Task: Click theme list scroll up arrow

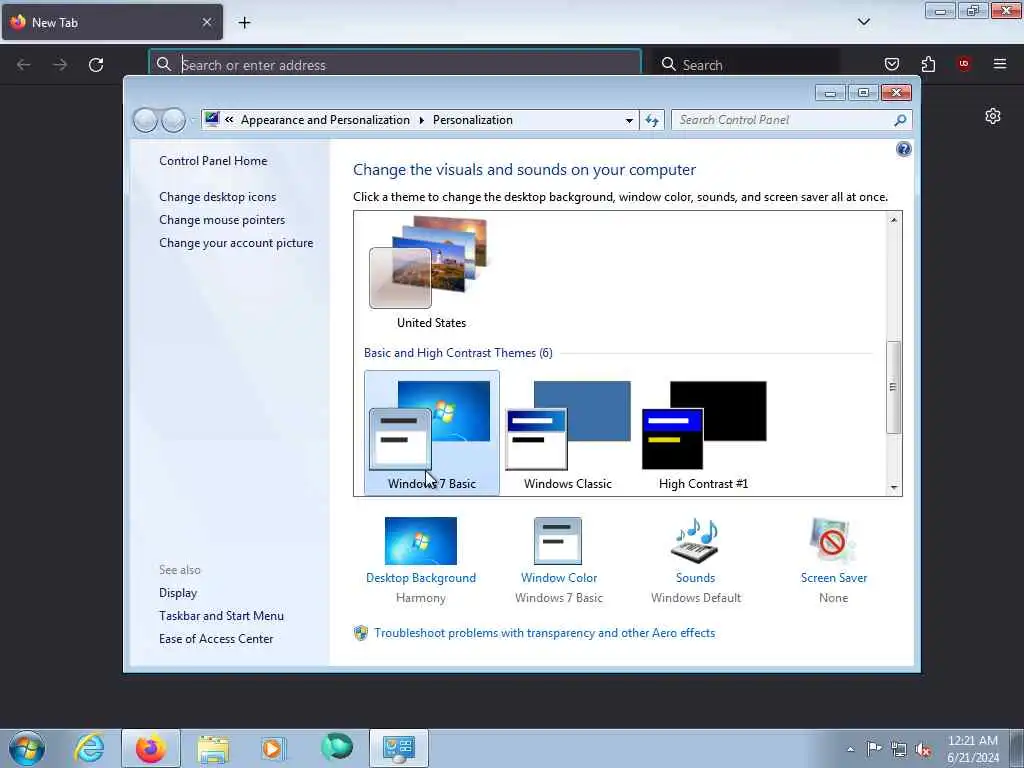Action: pyautogui.click(x=893, y=220)
